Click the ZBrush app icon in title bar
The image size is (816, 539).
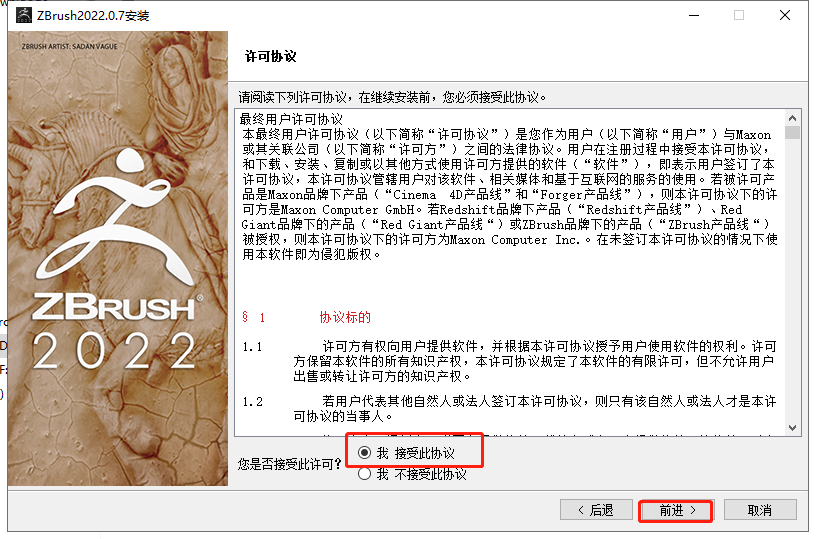coord(23,16)
